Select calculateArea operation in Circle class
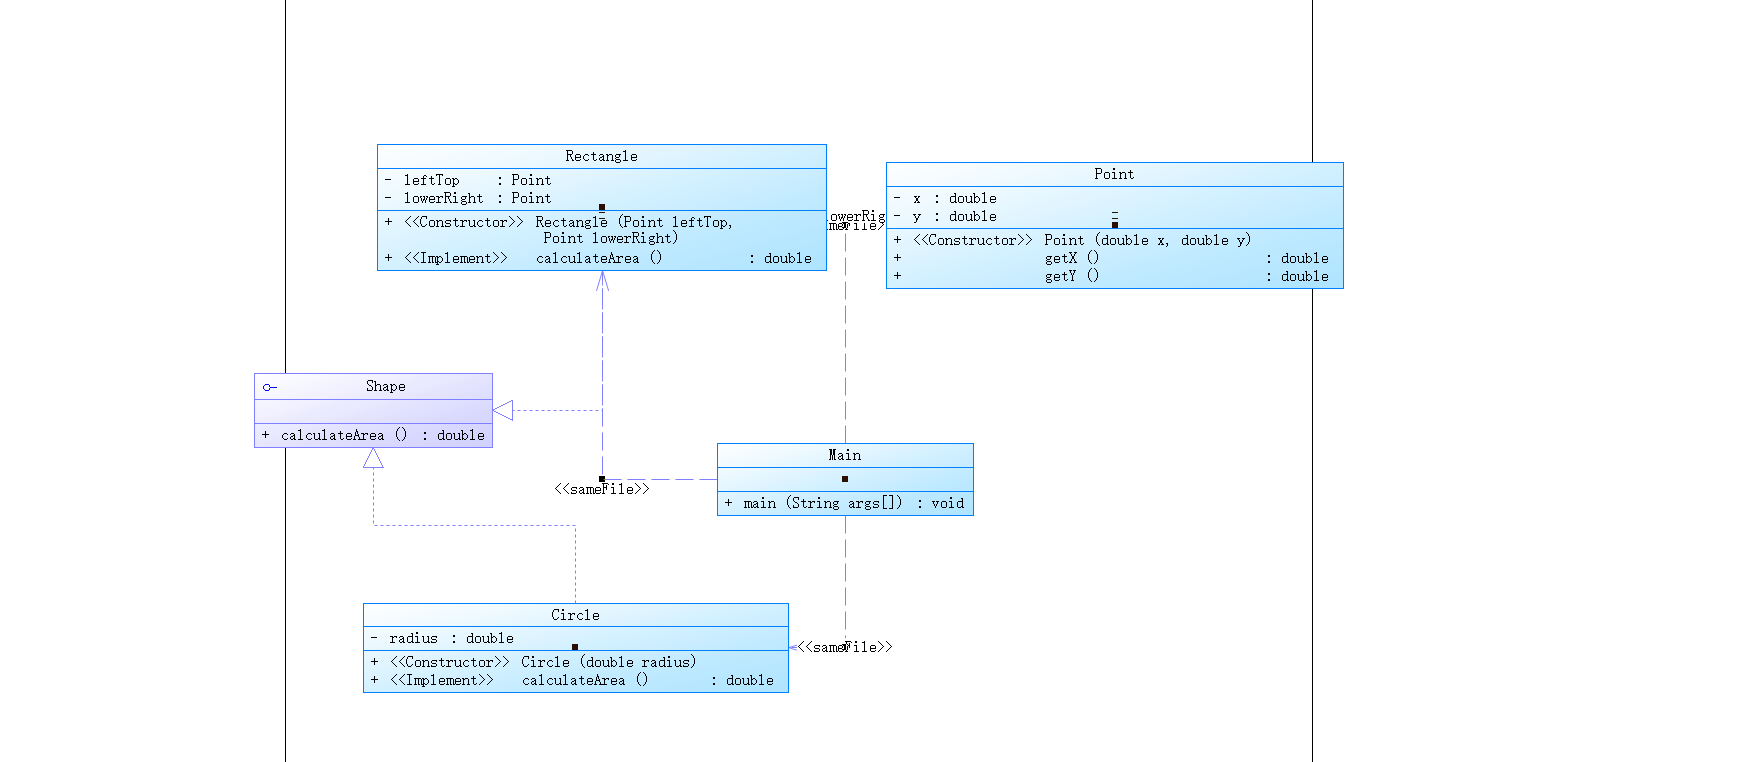The height and width of the screenshot is (762, 1755). pos(572,680)
